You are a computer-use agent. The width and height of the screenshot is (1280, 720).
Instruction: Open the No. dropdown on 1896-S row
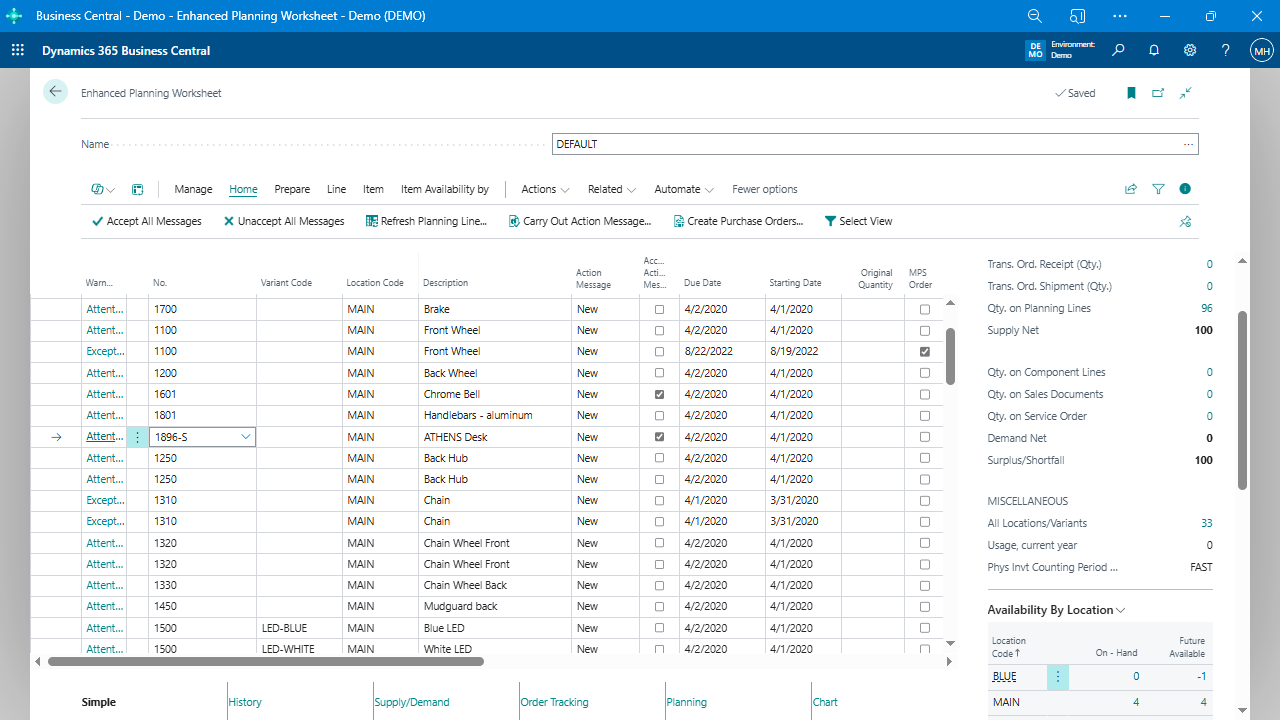click(245, 437)
